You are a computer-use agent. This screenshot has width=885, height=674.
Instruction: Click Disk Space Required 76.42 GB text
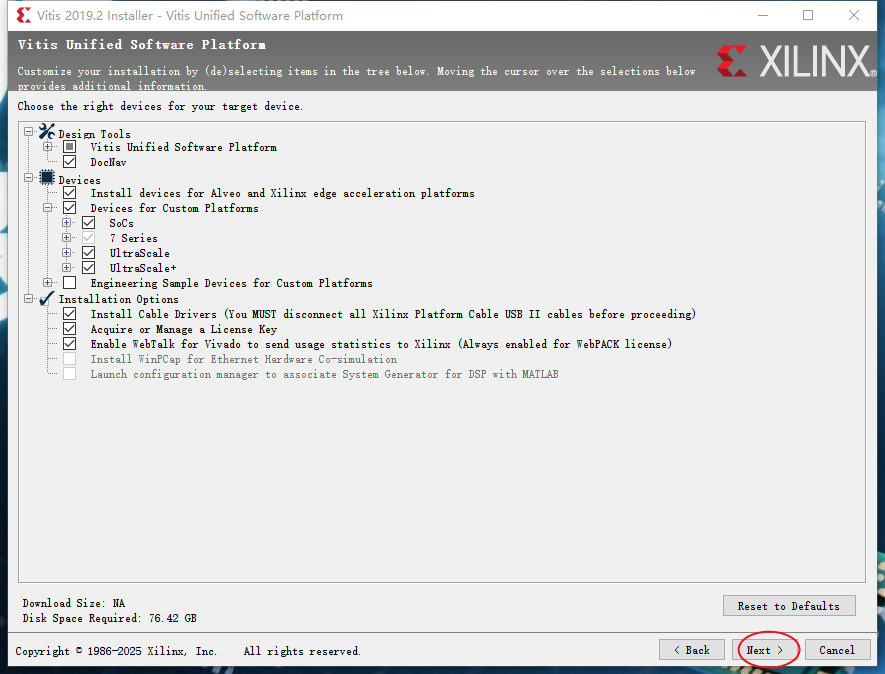point(109,618)
